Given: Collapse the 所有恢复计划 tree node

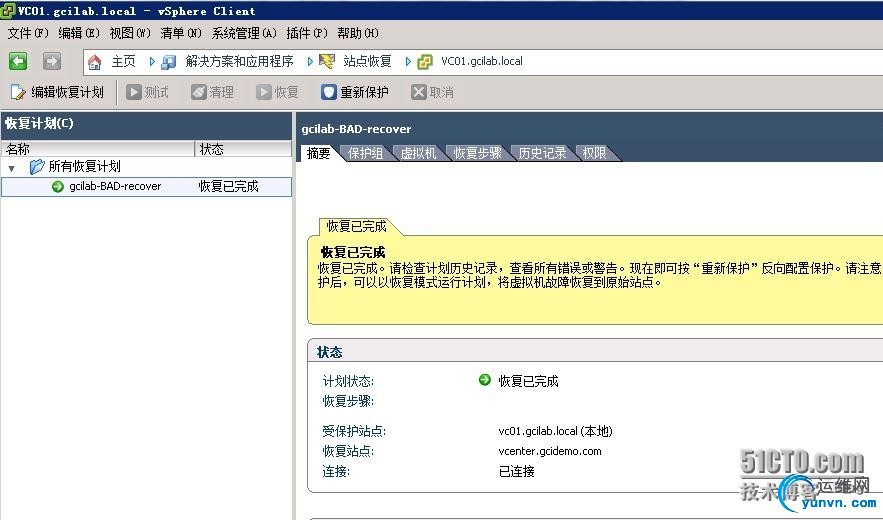Looking at the screenshot, I should pos(11,168).
